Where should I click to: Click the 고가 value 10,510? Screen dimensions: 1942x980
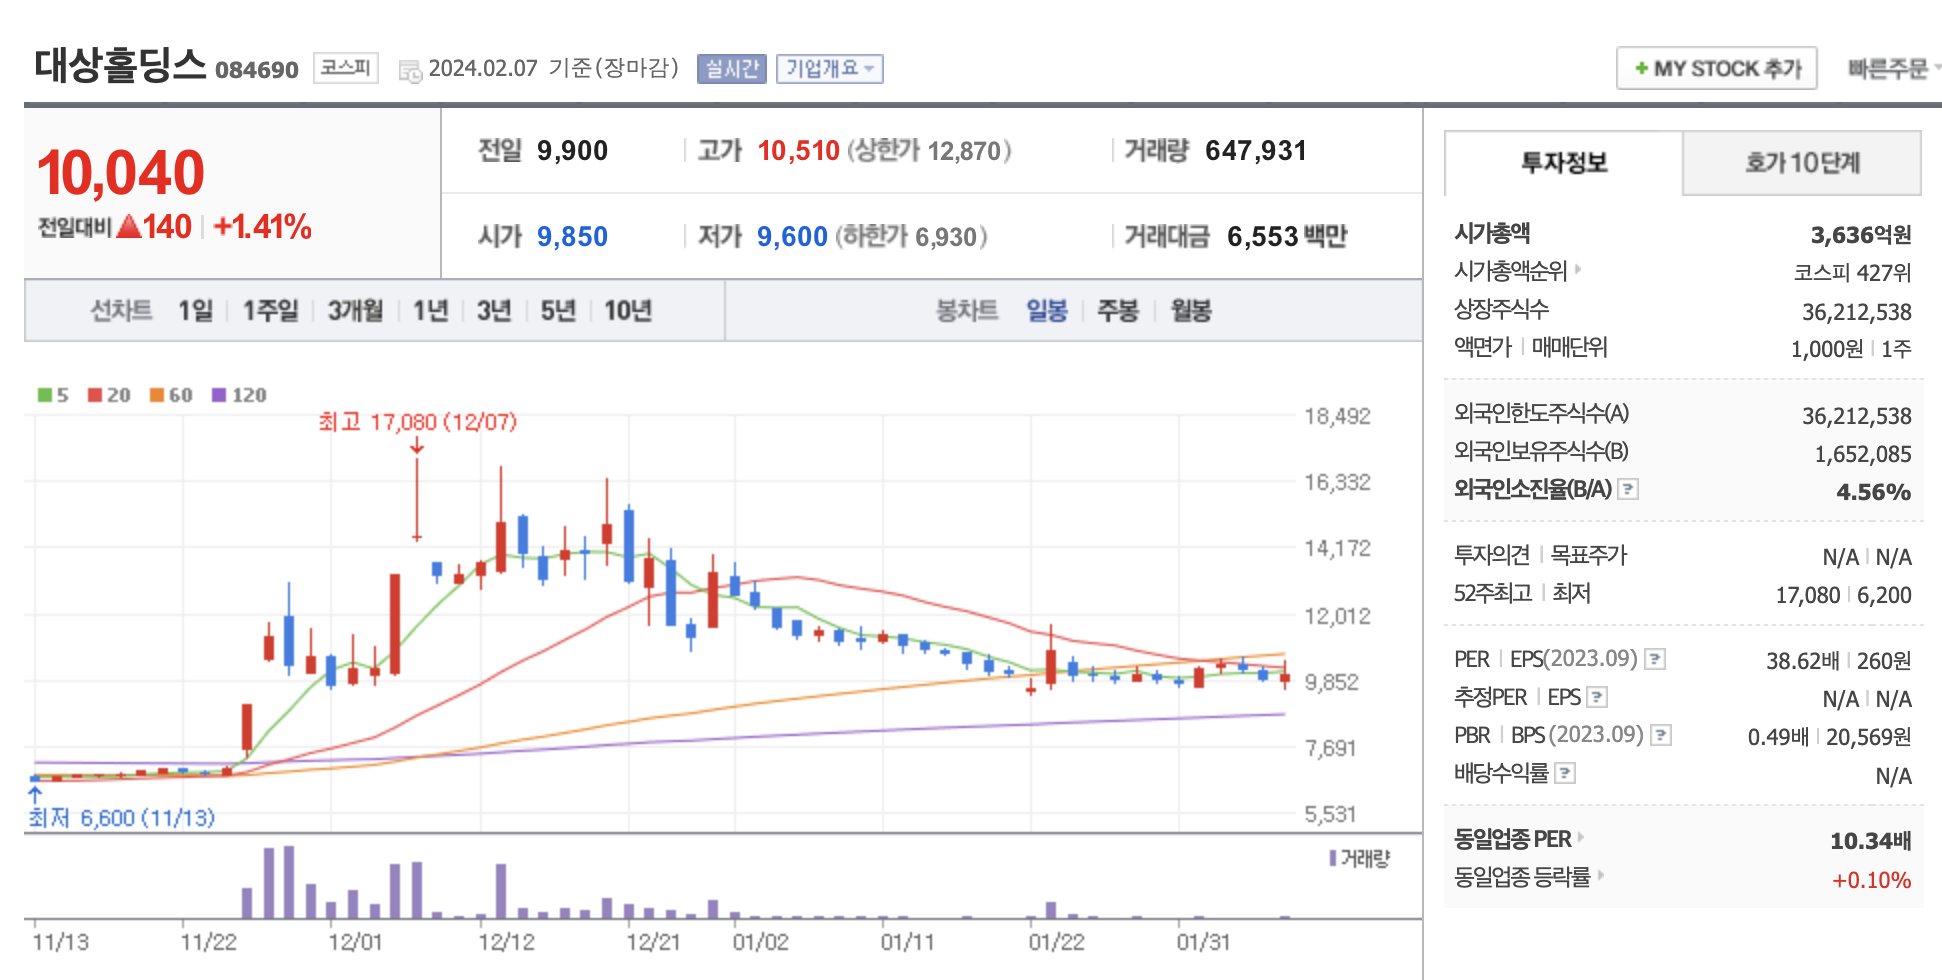[x=799, y=151]
